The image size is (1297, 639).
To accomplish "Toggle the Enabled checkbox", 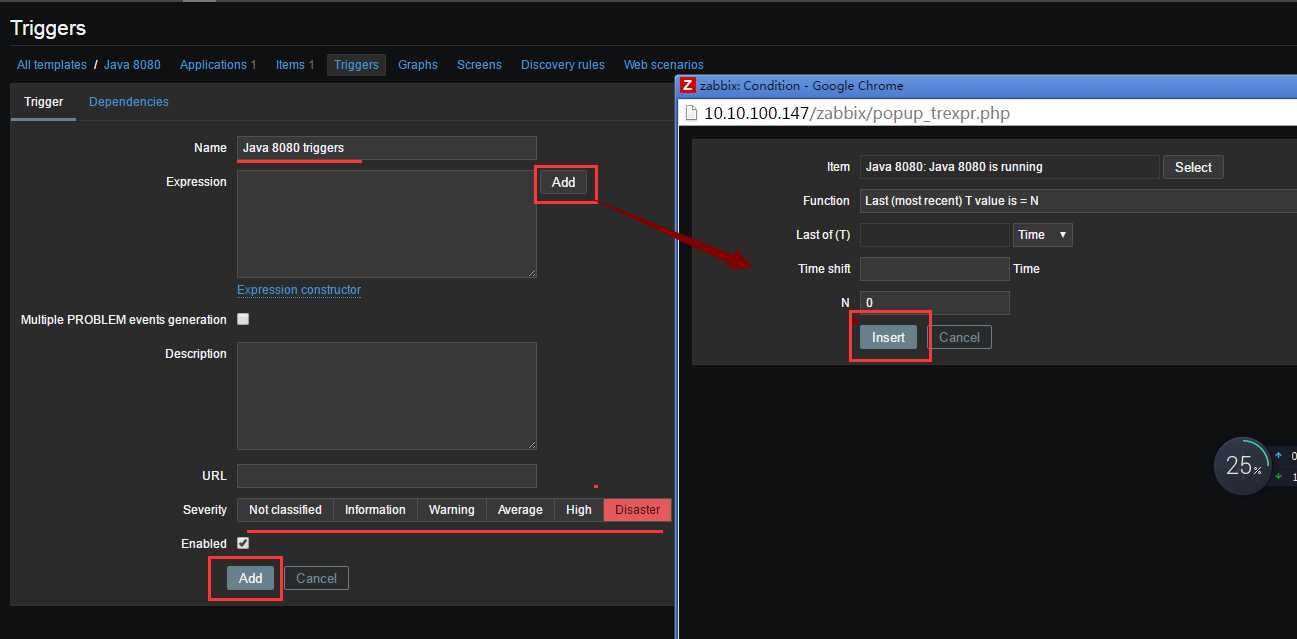I will [x=243, y=543].
